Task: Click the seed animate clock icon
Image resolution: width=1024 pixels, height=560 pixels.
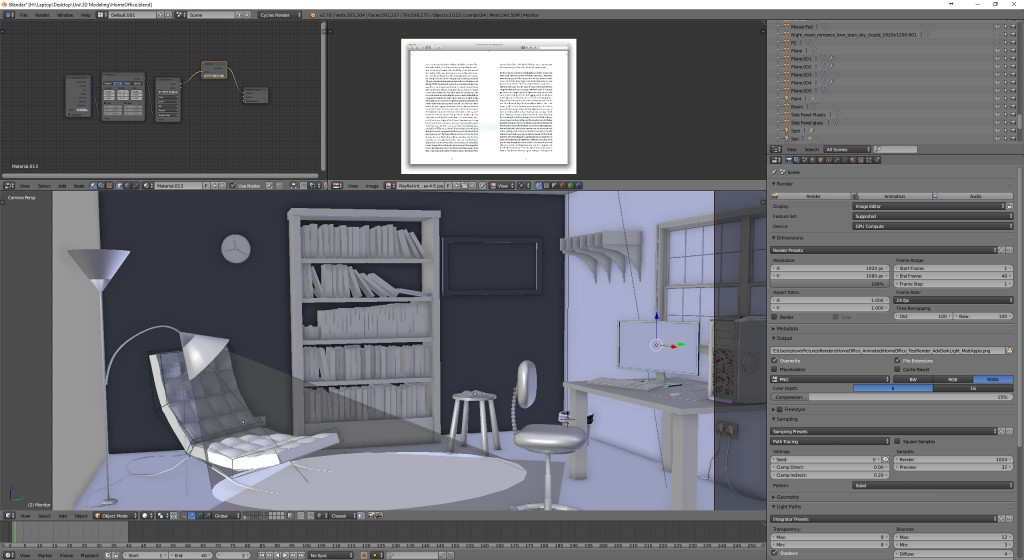Action: click(x=885, y=459)
